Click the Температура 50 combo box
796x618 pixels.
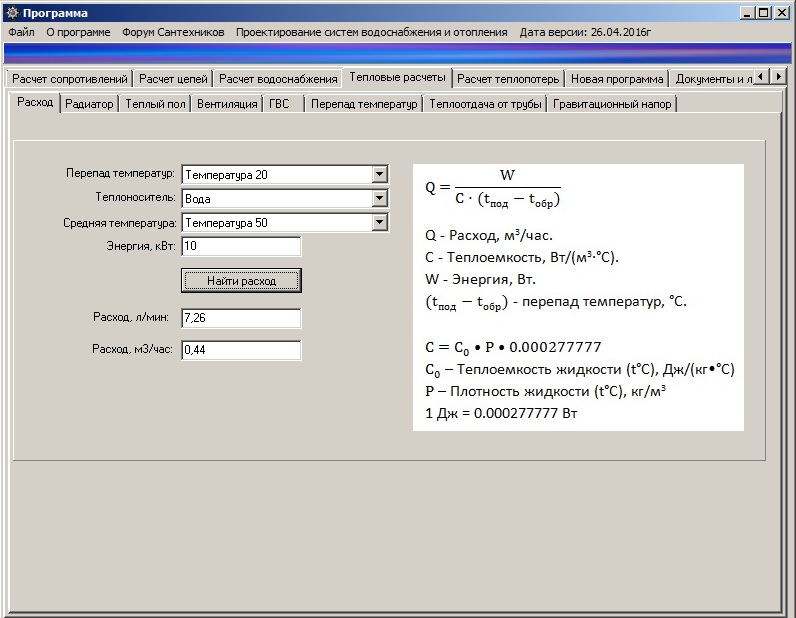point(285,222)
